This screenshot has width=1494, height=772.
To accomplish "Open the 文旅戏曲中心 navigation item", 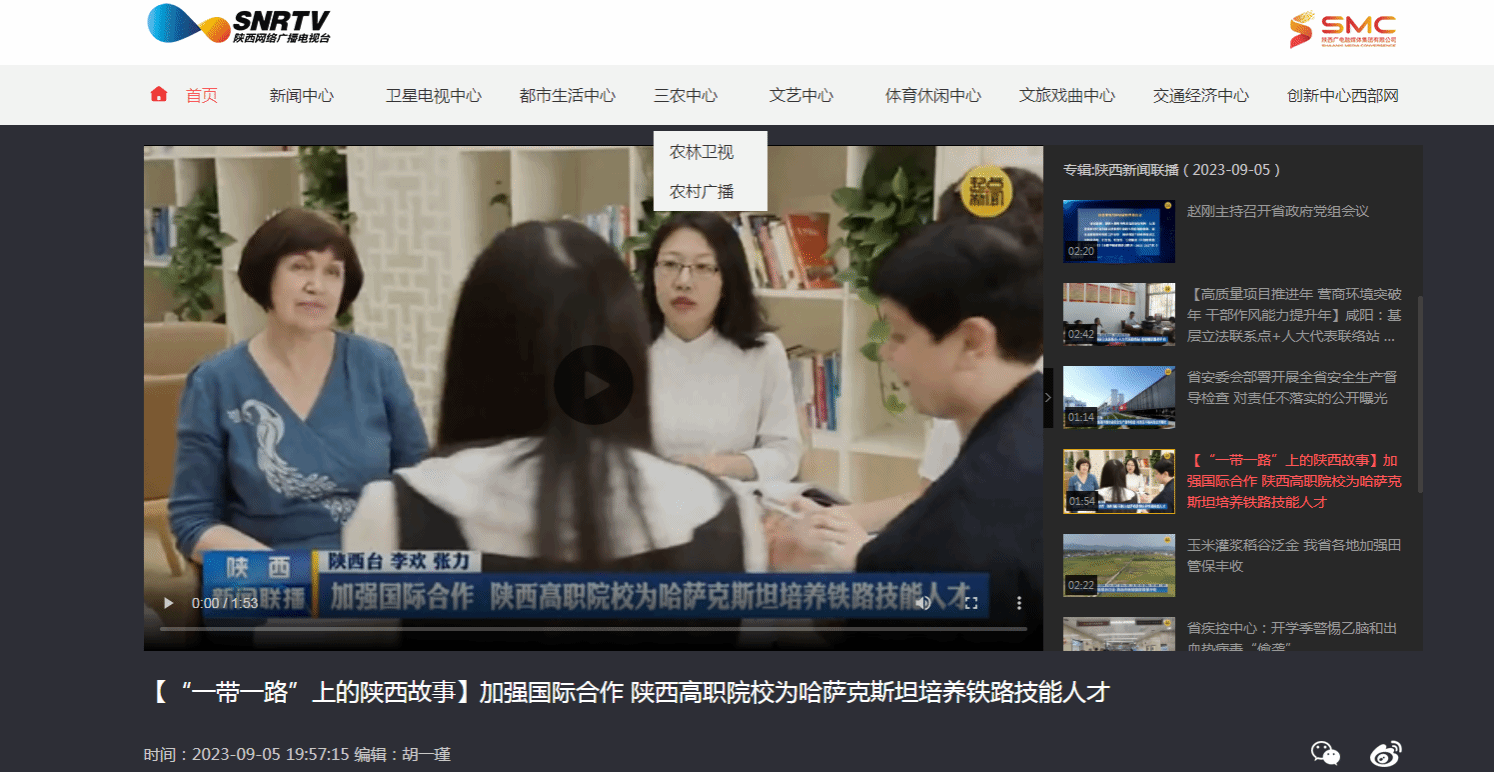I will 1066,96.
